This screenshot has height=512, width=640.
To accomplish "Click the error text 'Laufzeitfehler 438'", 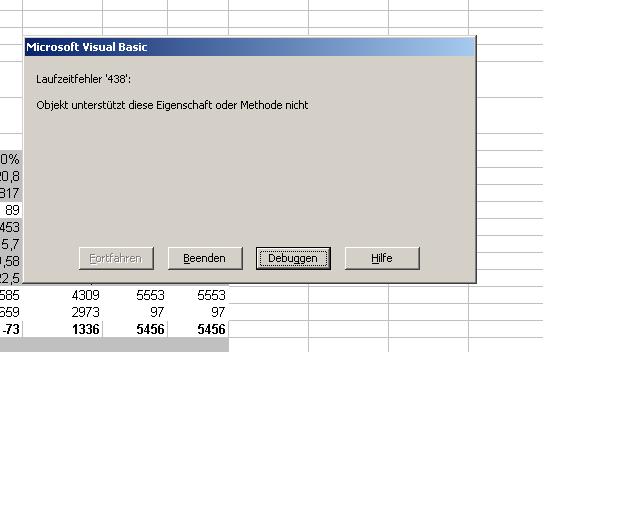I will point(84,79).
